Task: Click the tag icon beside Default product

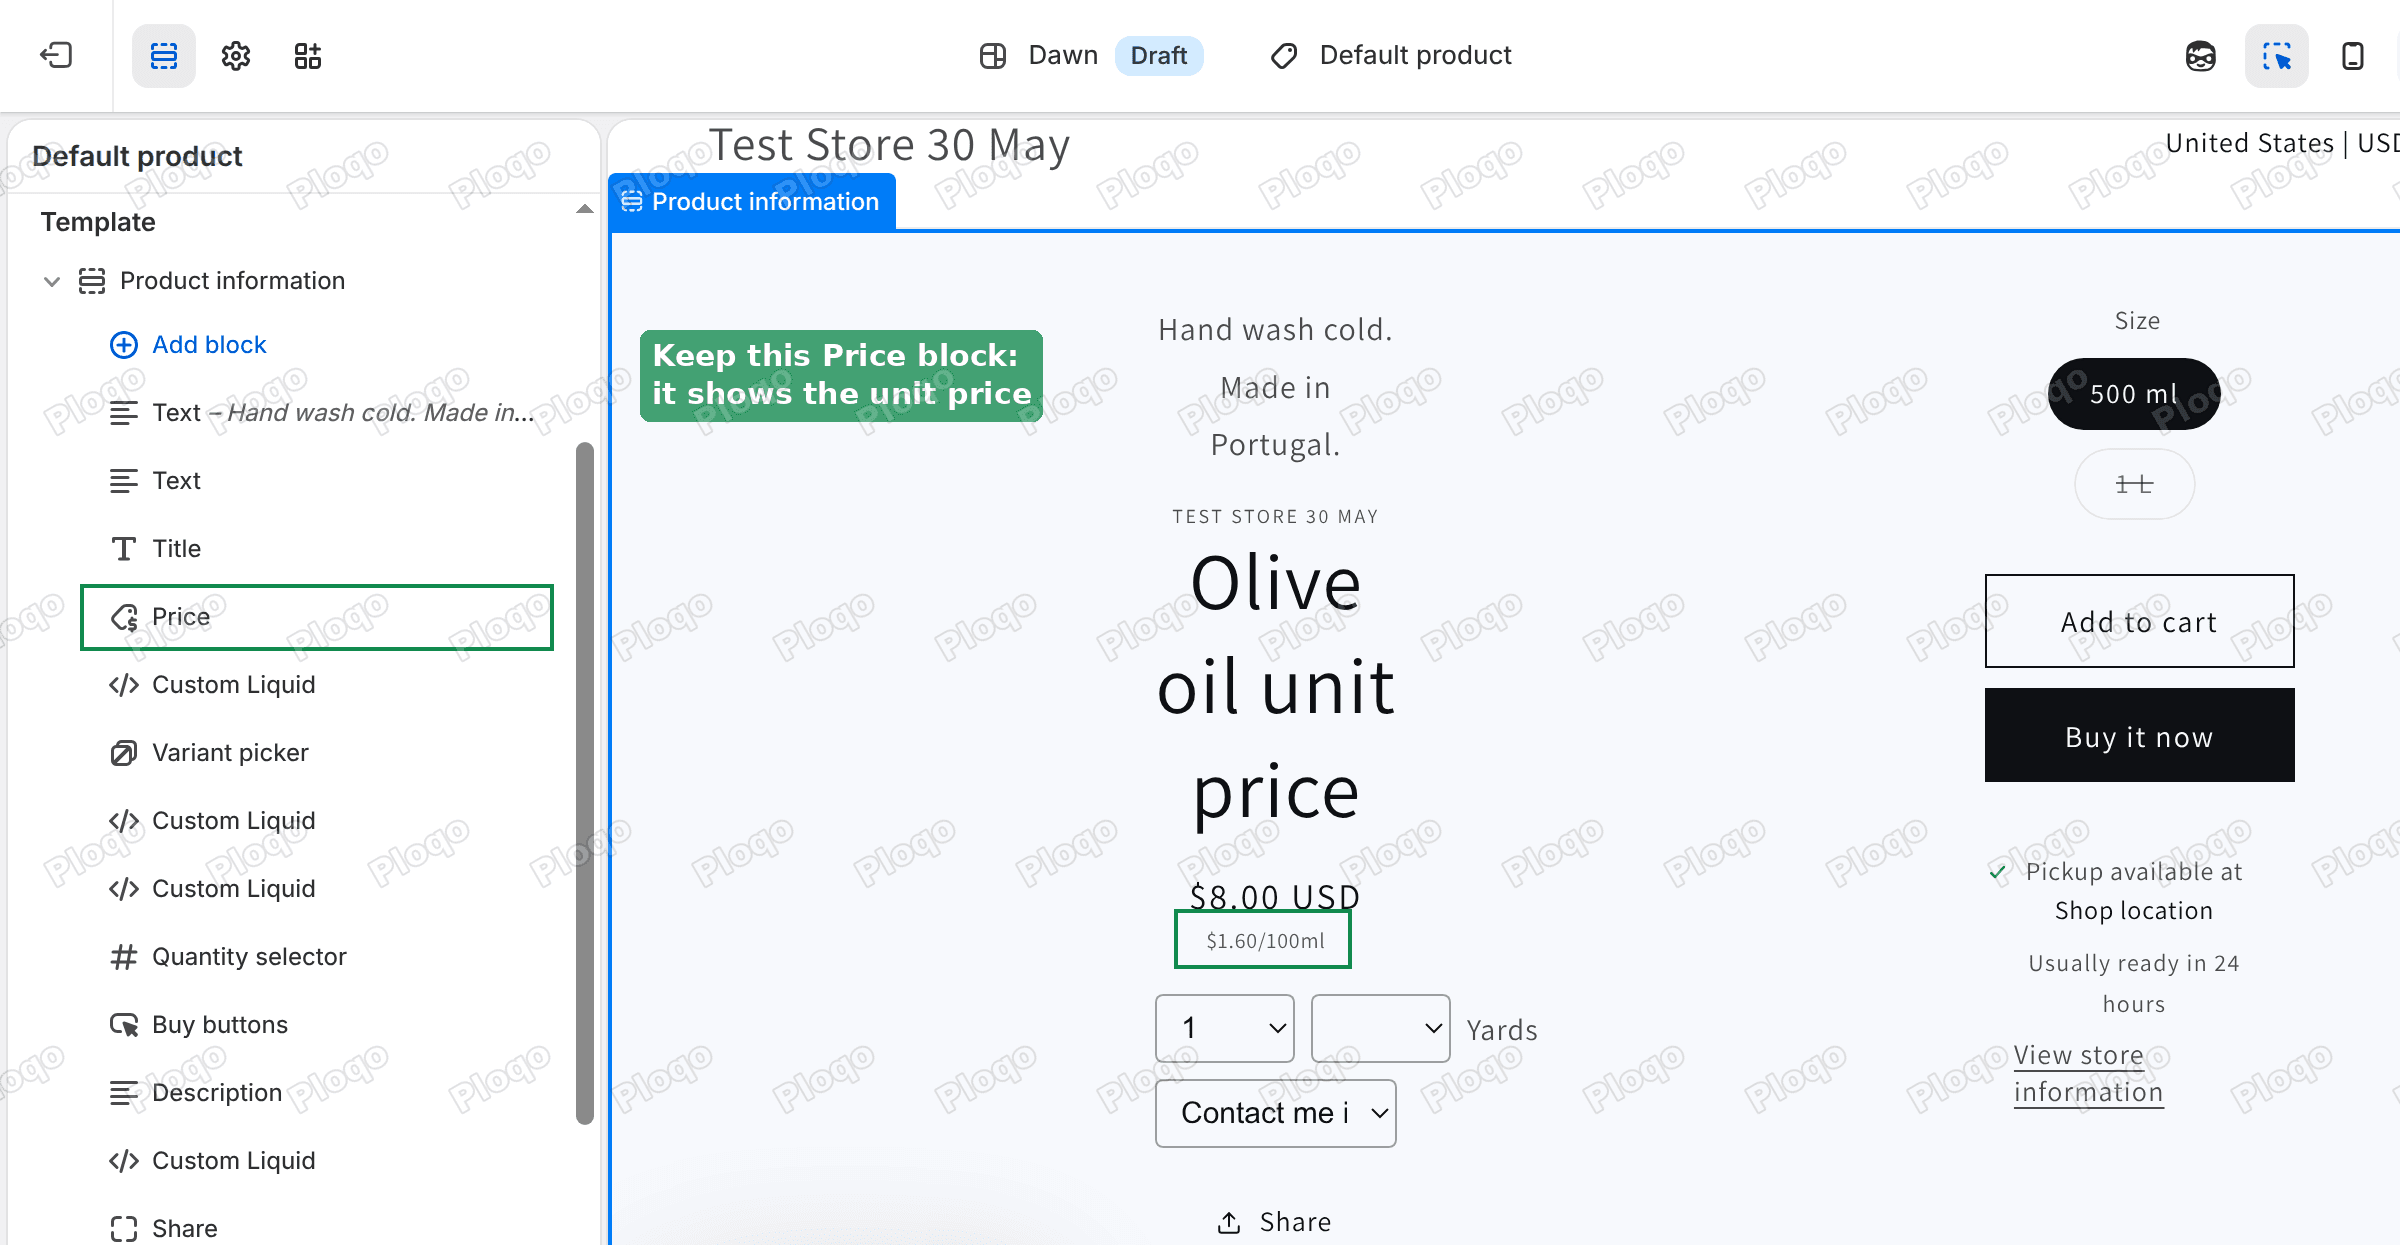Action: pos(1284,56)
